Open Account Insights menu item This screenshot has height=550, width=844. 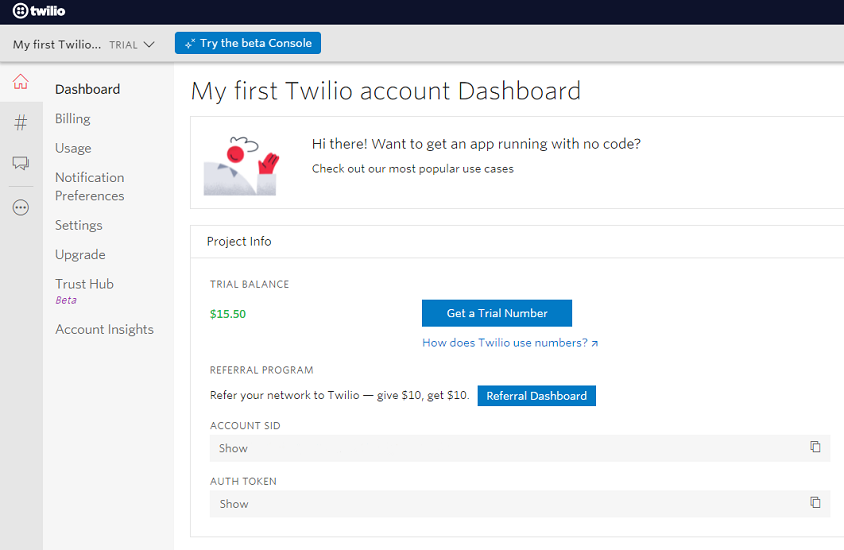104,329
